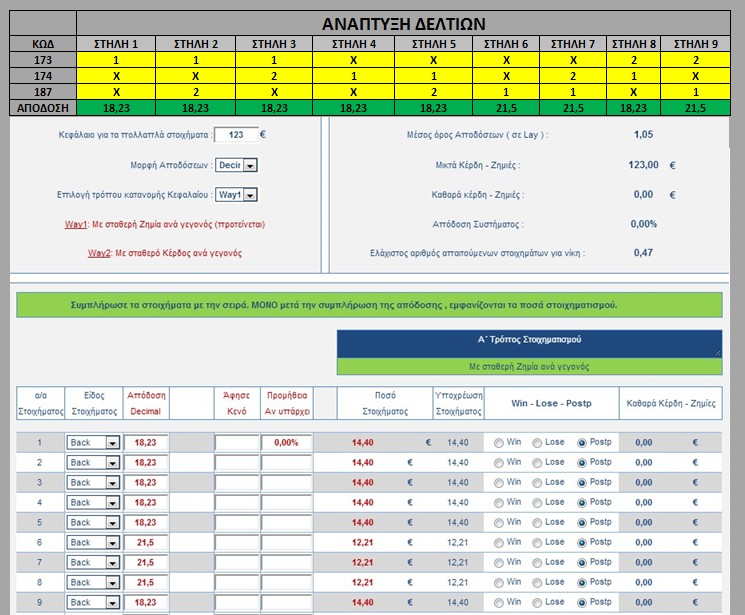Click the ΣΤΗΛΗ 1 column header
The height and width of the screenshot is (615, 745).
click(116, 44)
